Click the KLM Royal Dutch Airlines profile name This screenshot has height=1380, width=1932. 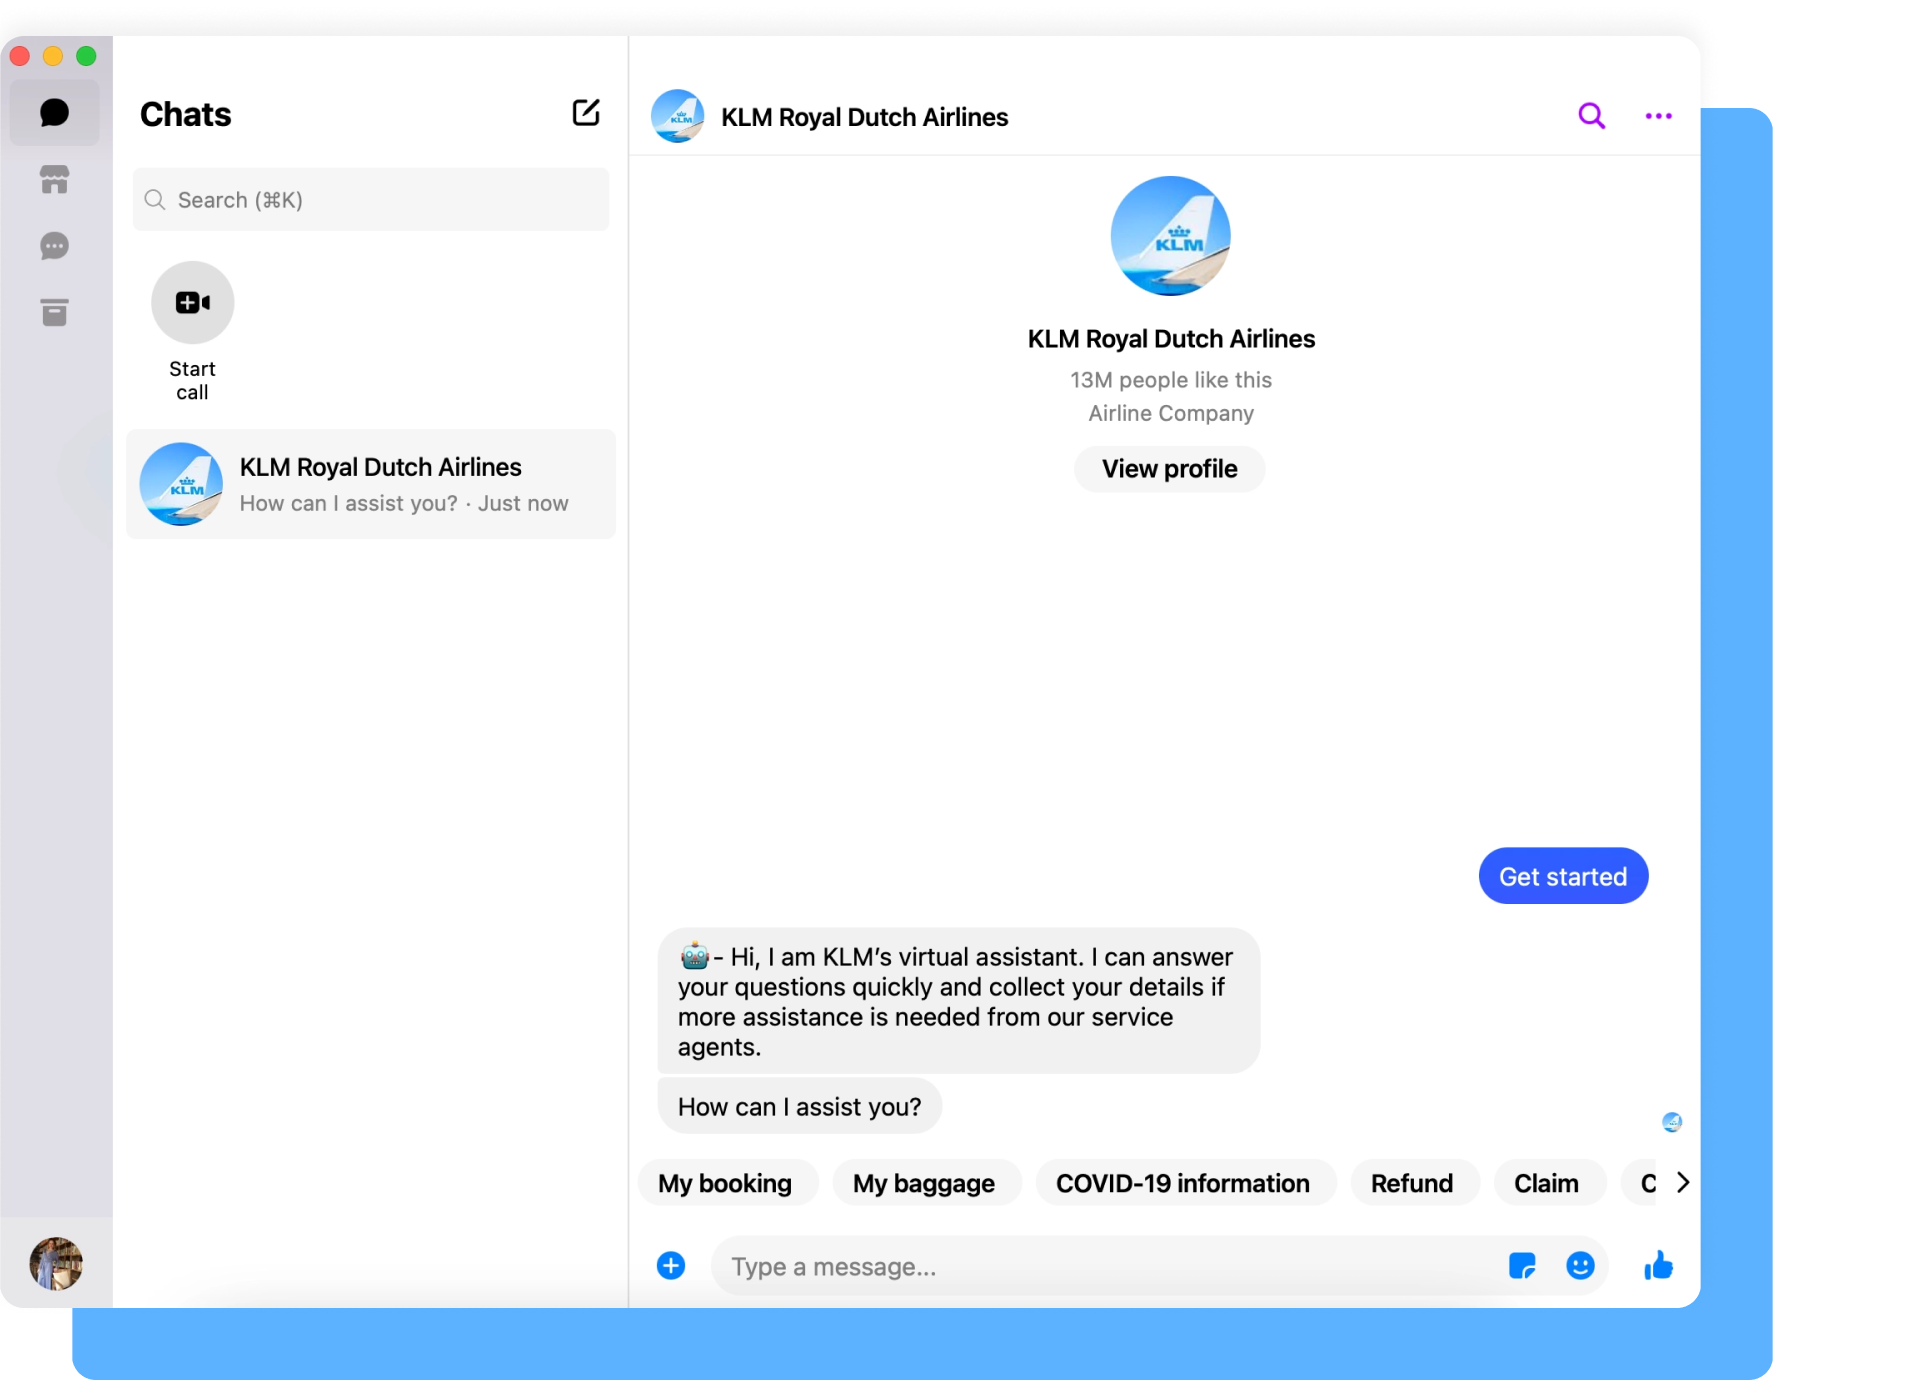point(1171,339)
